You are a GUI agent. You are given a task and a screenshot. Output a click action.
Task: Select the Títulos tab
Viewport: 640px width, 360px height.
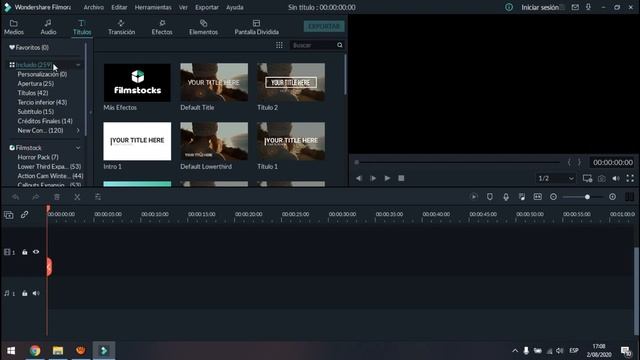tap(82, 27)
